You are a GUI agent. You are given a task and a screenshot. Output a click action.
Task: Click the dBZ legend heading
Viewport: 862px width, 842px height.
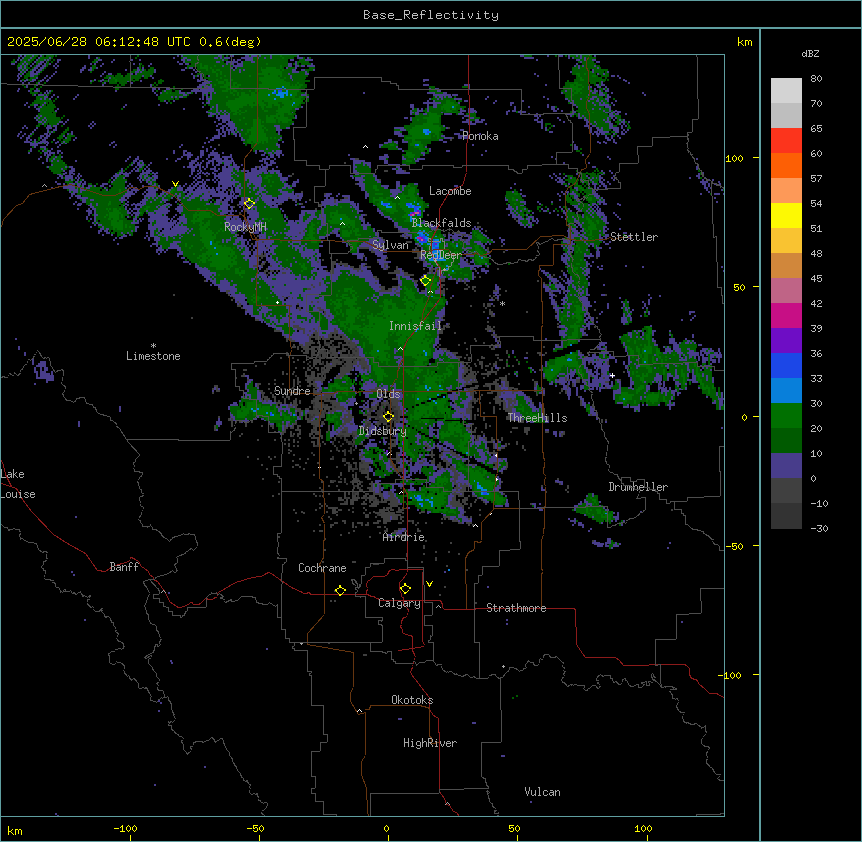[810, 54]
